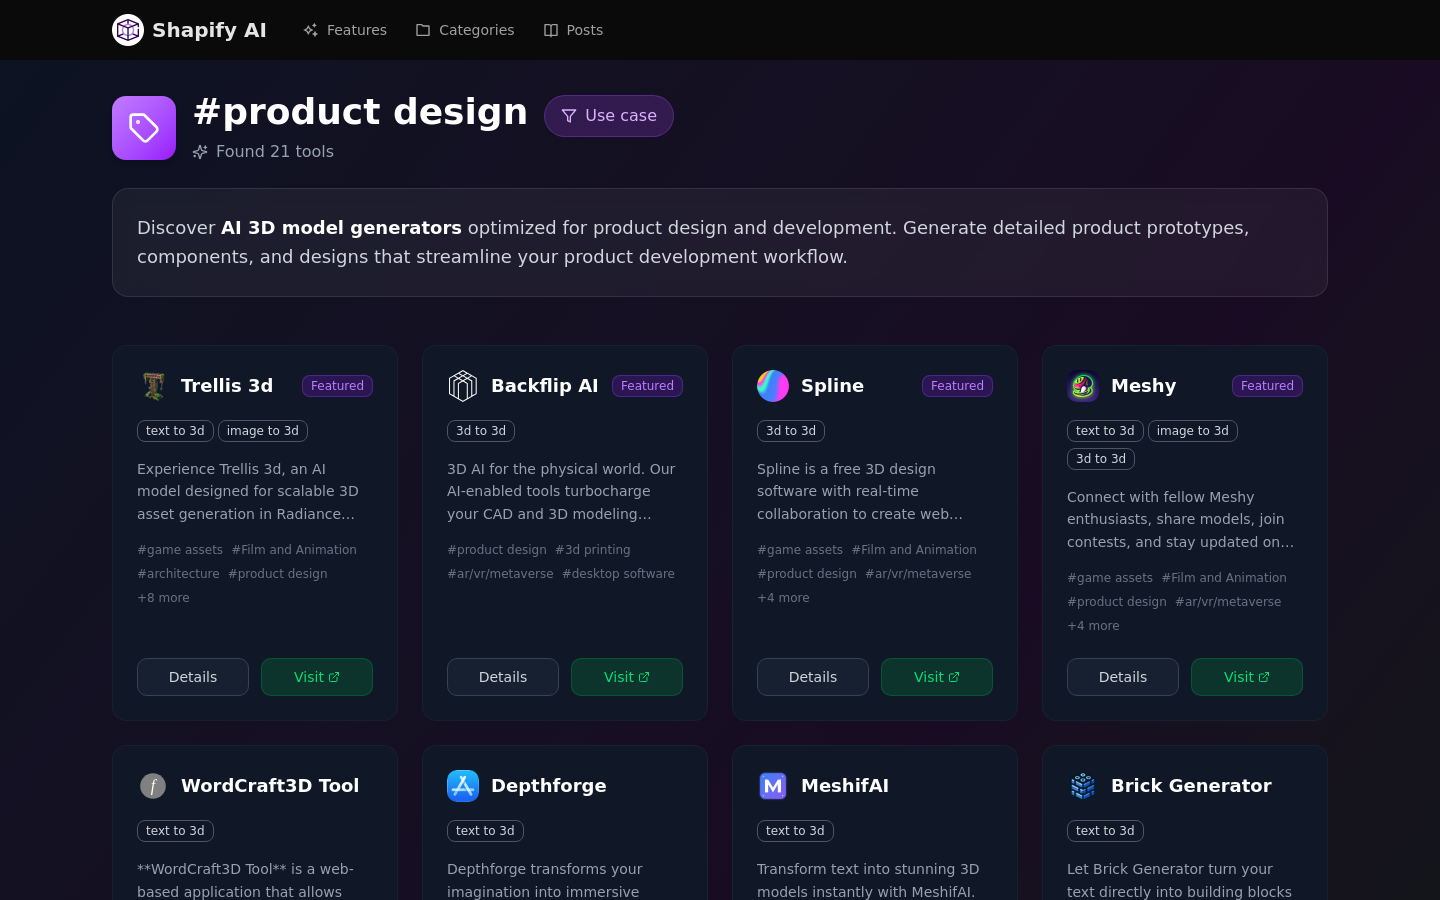Click the Backflip AI logo icon
The width and height of the screenshot is (1440, 900).
point(463,386)
